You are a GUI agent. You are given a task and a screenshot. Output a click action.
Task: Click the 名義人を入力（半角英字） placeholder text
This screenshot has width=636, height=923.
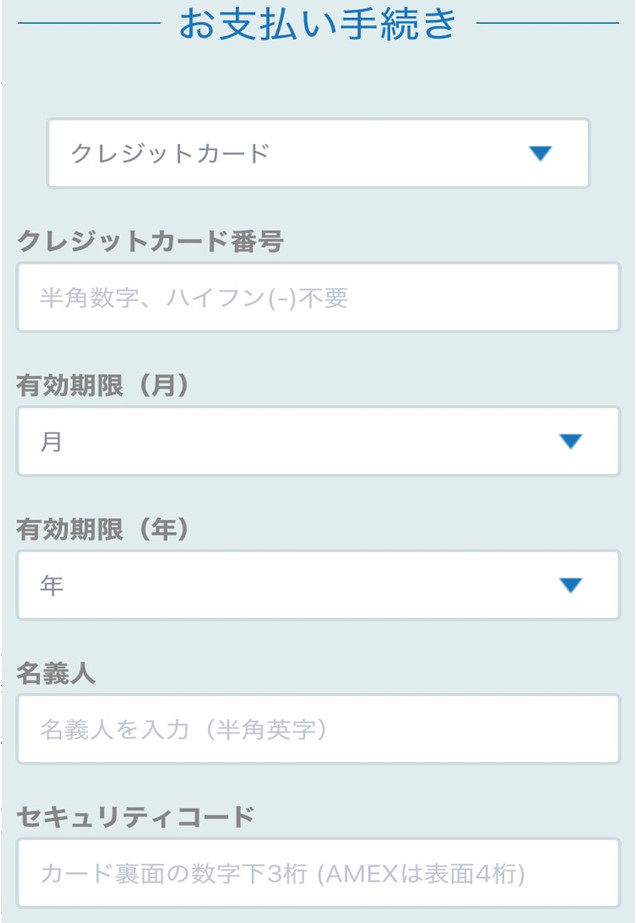tap(184, 730)
